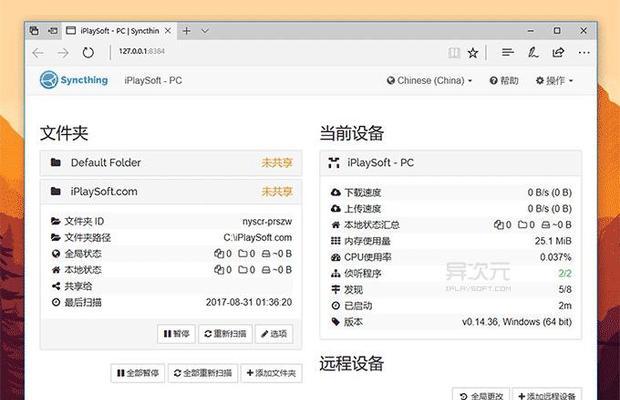Pause all folders with 全部暂停
The height and width of the screenshot is (400, 620).
point(138,373)
